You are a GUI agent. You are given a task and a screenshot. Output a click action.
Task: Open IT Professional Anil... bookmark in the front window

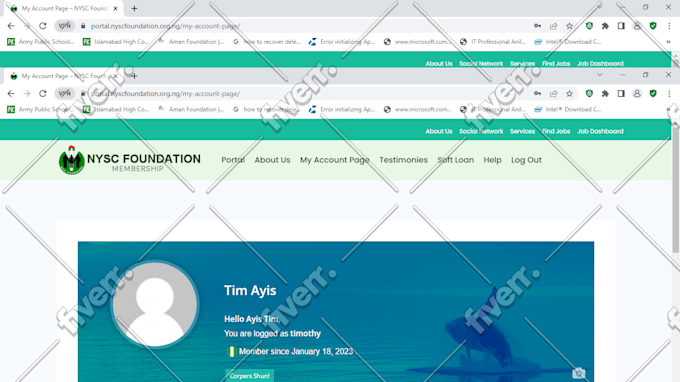coord(493,109)
